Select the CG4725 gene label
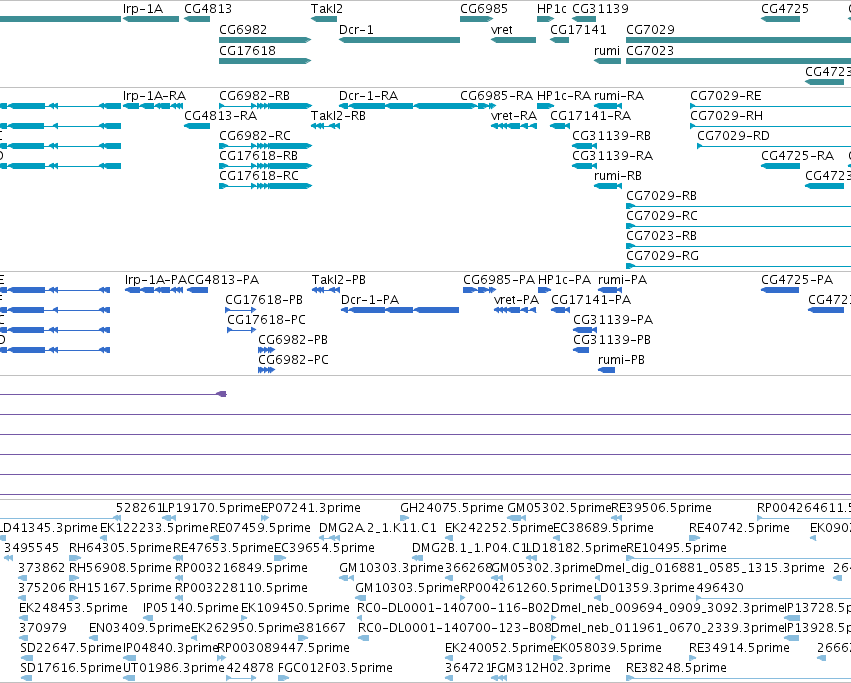This screenshot has width=851, height=683. [785, 9]
